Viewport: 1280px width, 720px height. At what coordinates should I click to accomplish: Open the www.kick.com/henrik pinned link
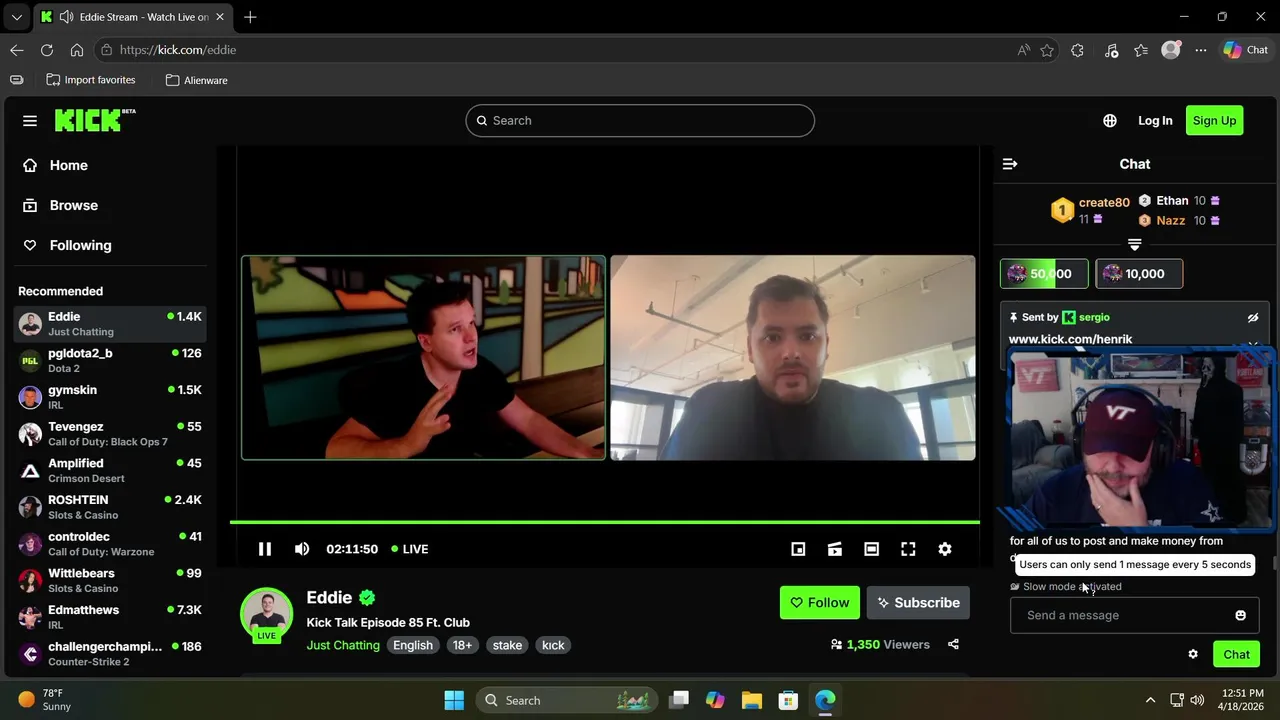pyautogui.click(x=1070, y=340)
